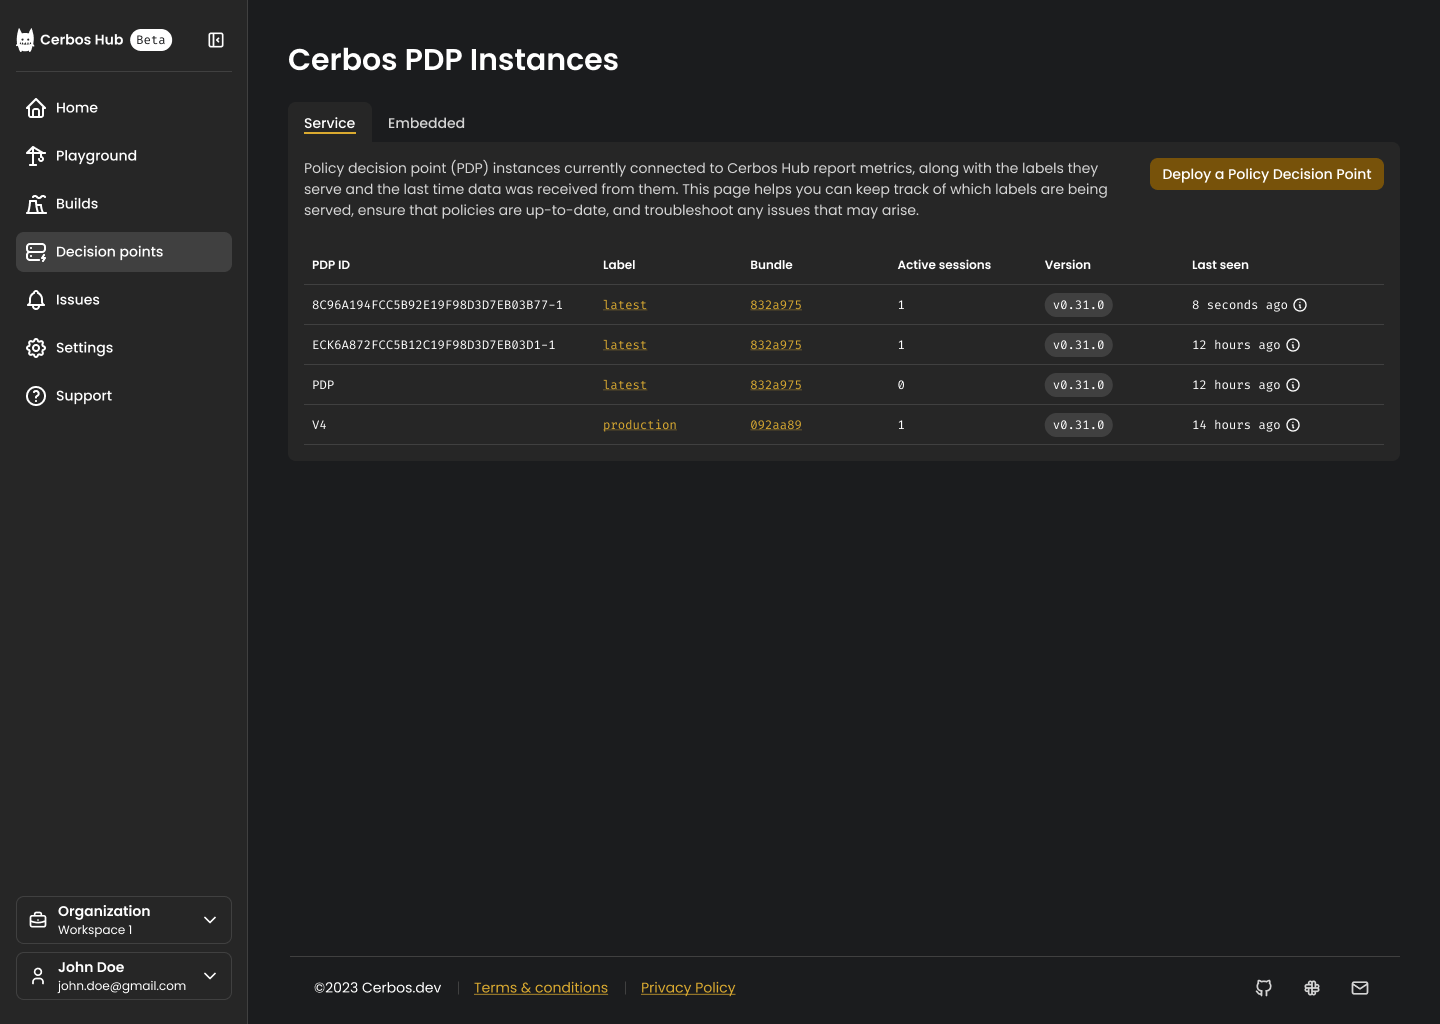This screenshot has width=1440, height=1024.
Task: Open the GitHub icon in the footer
Action: 1264,988
